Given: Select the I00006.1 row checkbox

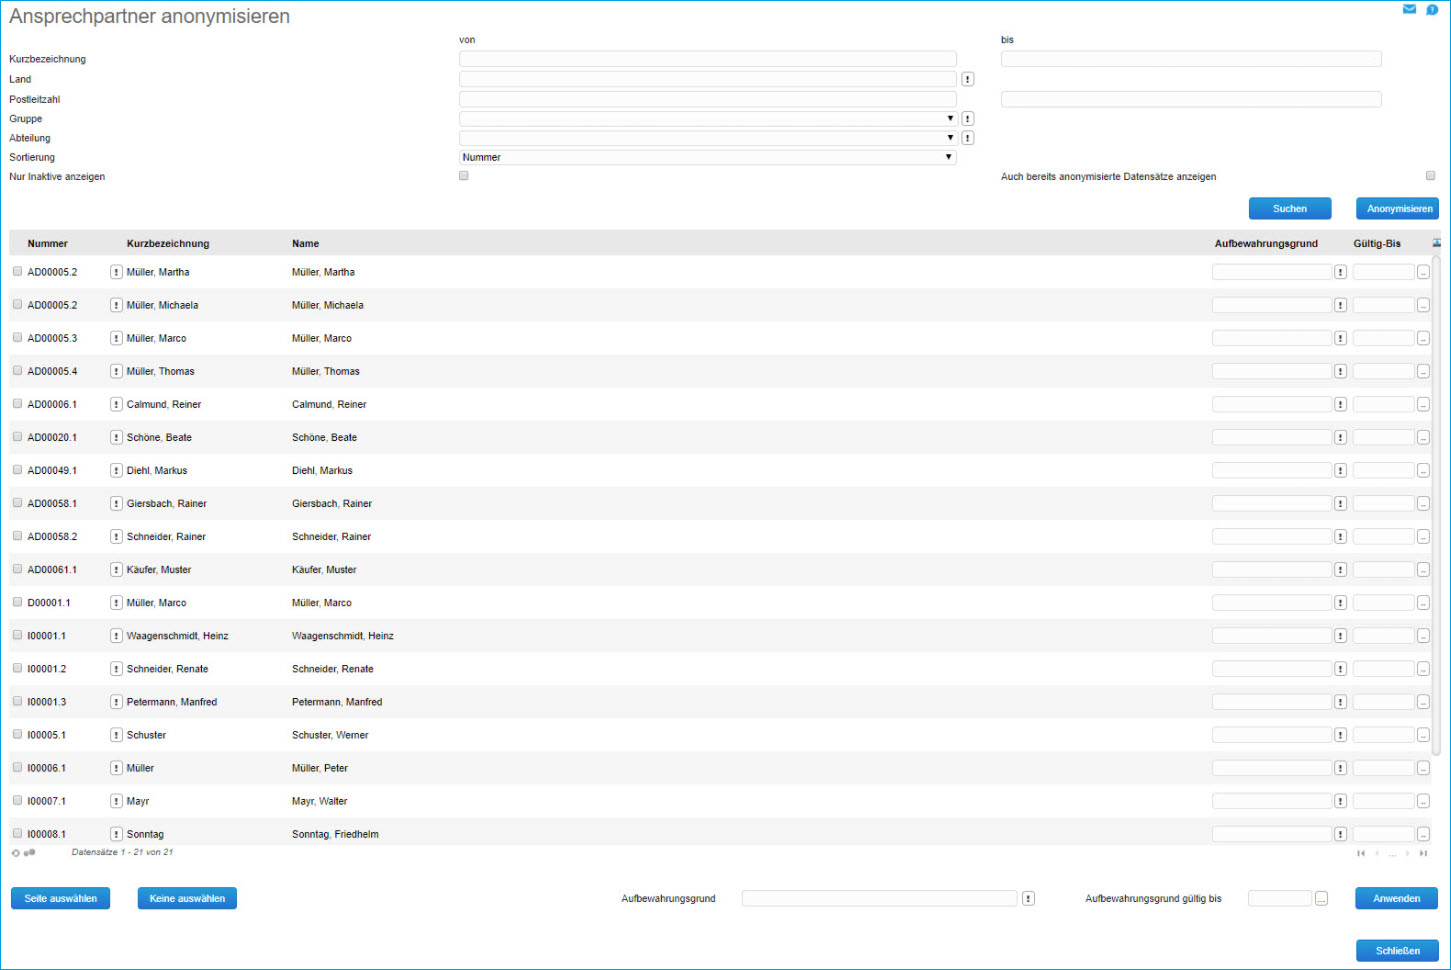Looking at the screenshot, I should pyautogui.click(x=17, y=767).
